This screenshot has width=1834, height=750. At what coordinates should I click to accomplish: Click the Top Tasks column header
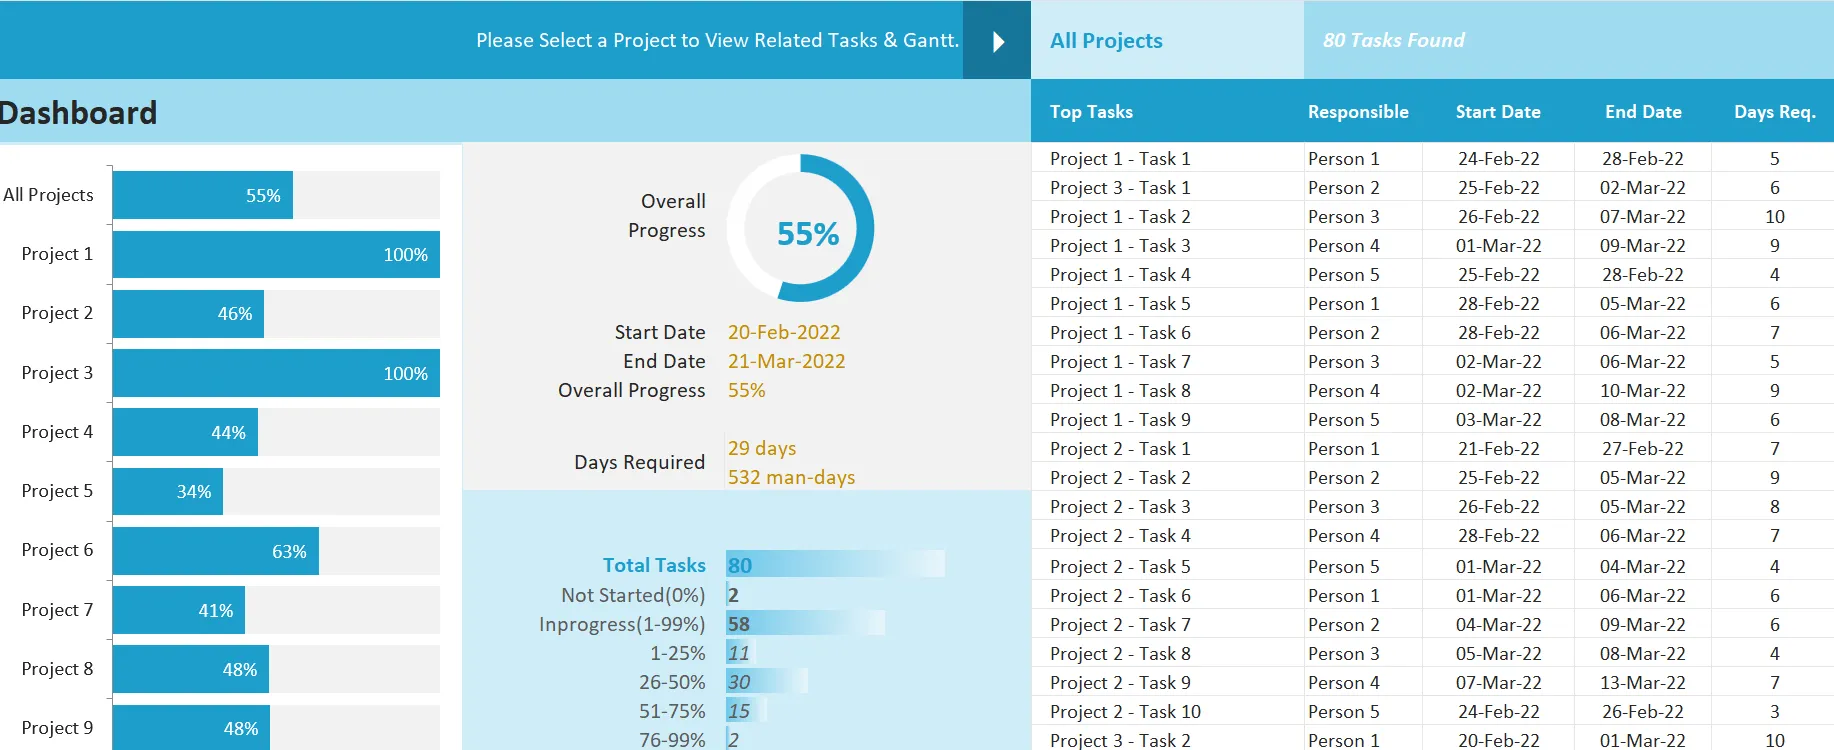pos(1091,112)
